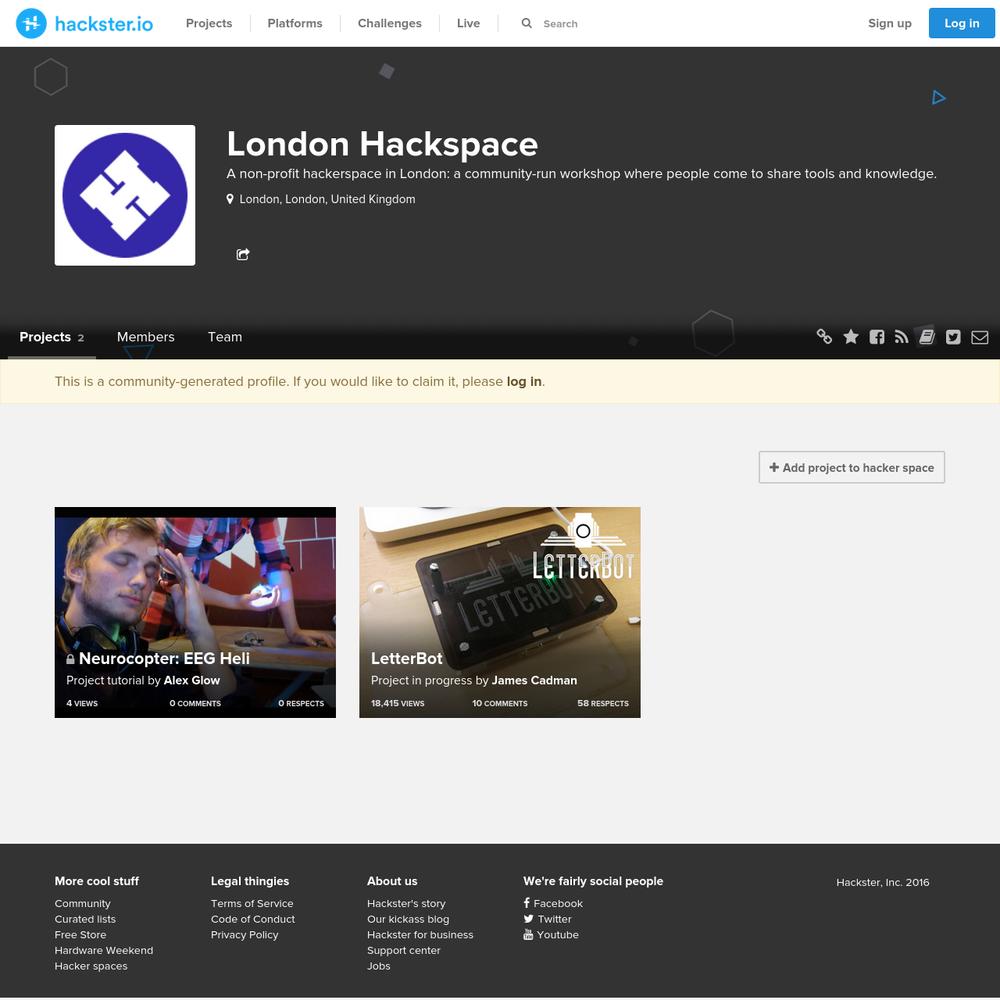Open the Neurocopter: EEG Heli project card
1000x1000 pixels.
click(195, 612)
